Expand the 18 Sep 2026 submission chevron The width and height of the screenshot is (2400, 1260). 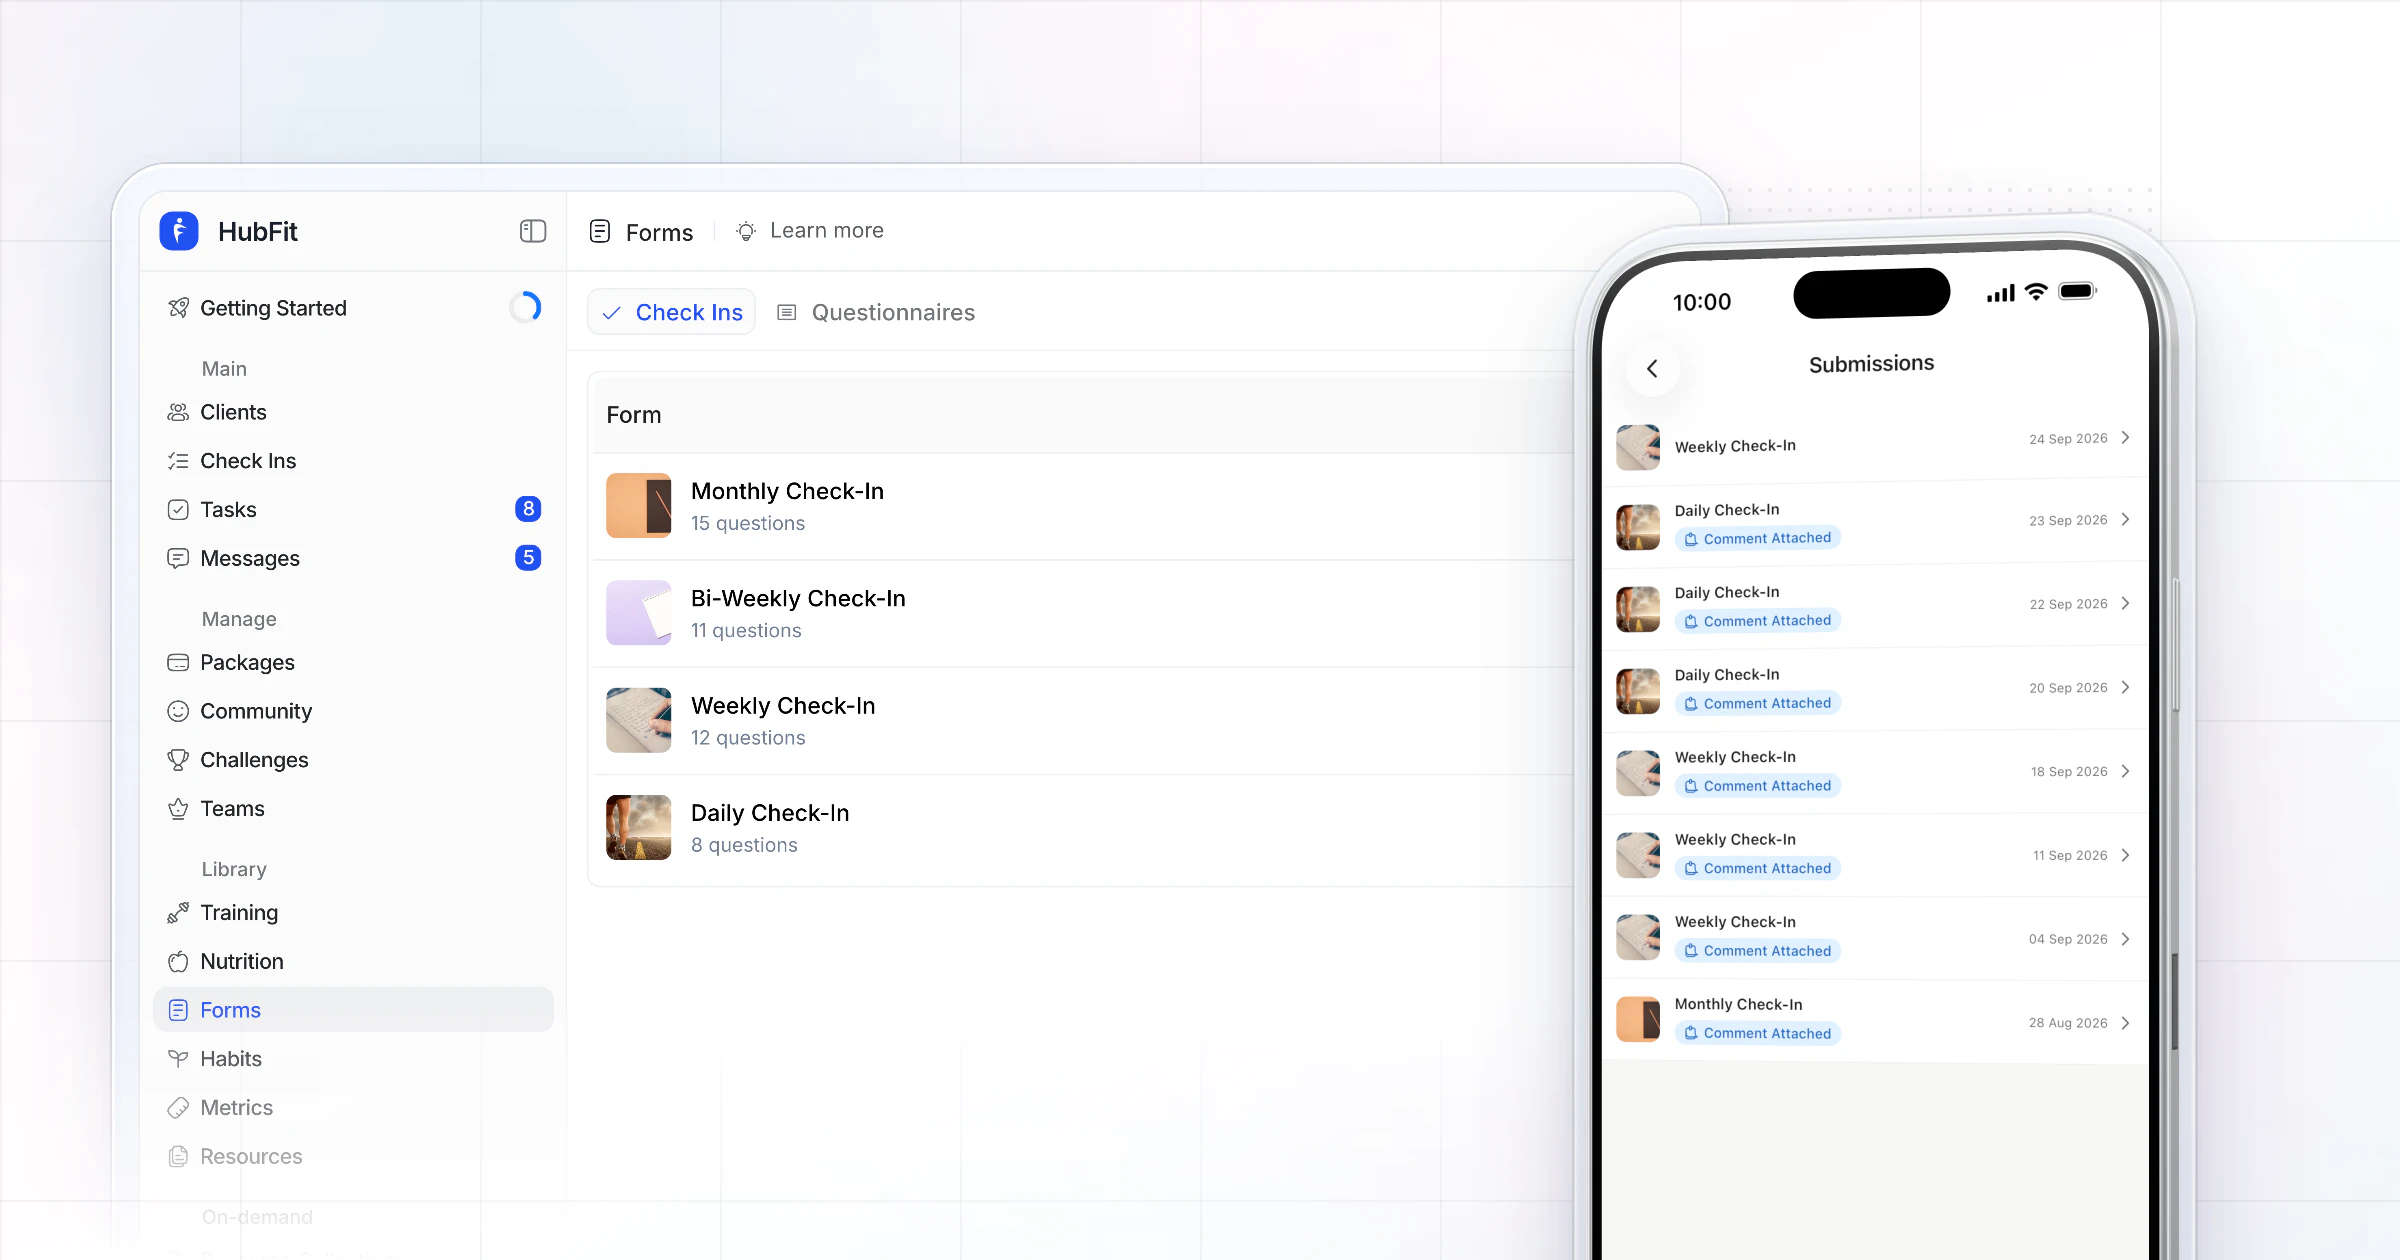point(2126,771)
